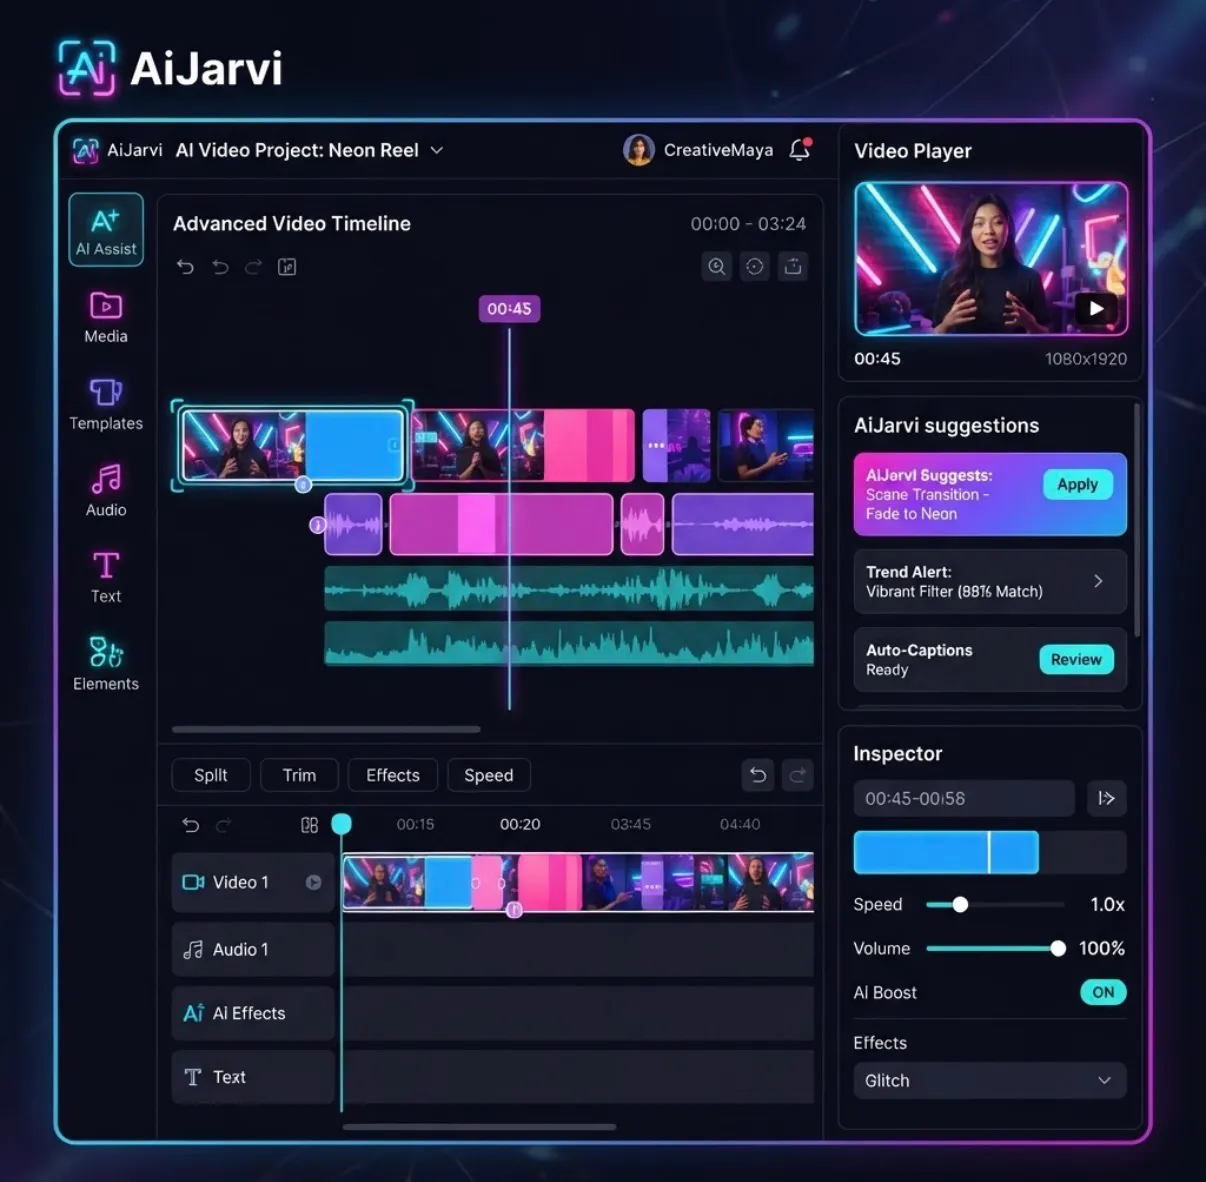Click the Video Player preview thumbnail

click(991, 259)
